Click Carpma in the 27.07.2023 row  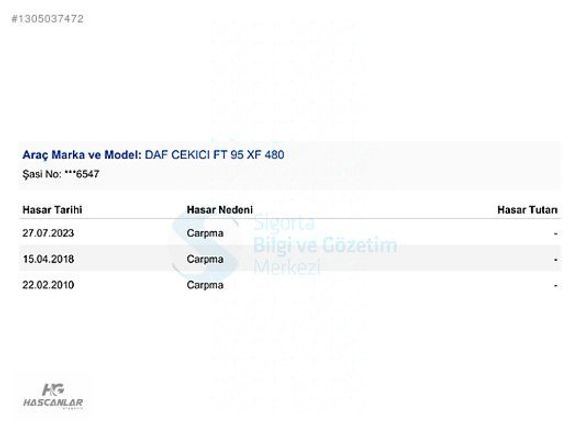205,233
